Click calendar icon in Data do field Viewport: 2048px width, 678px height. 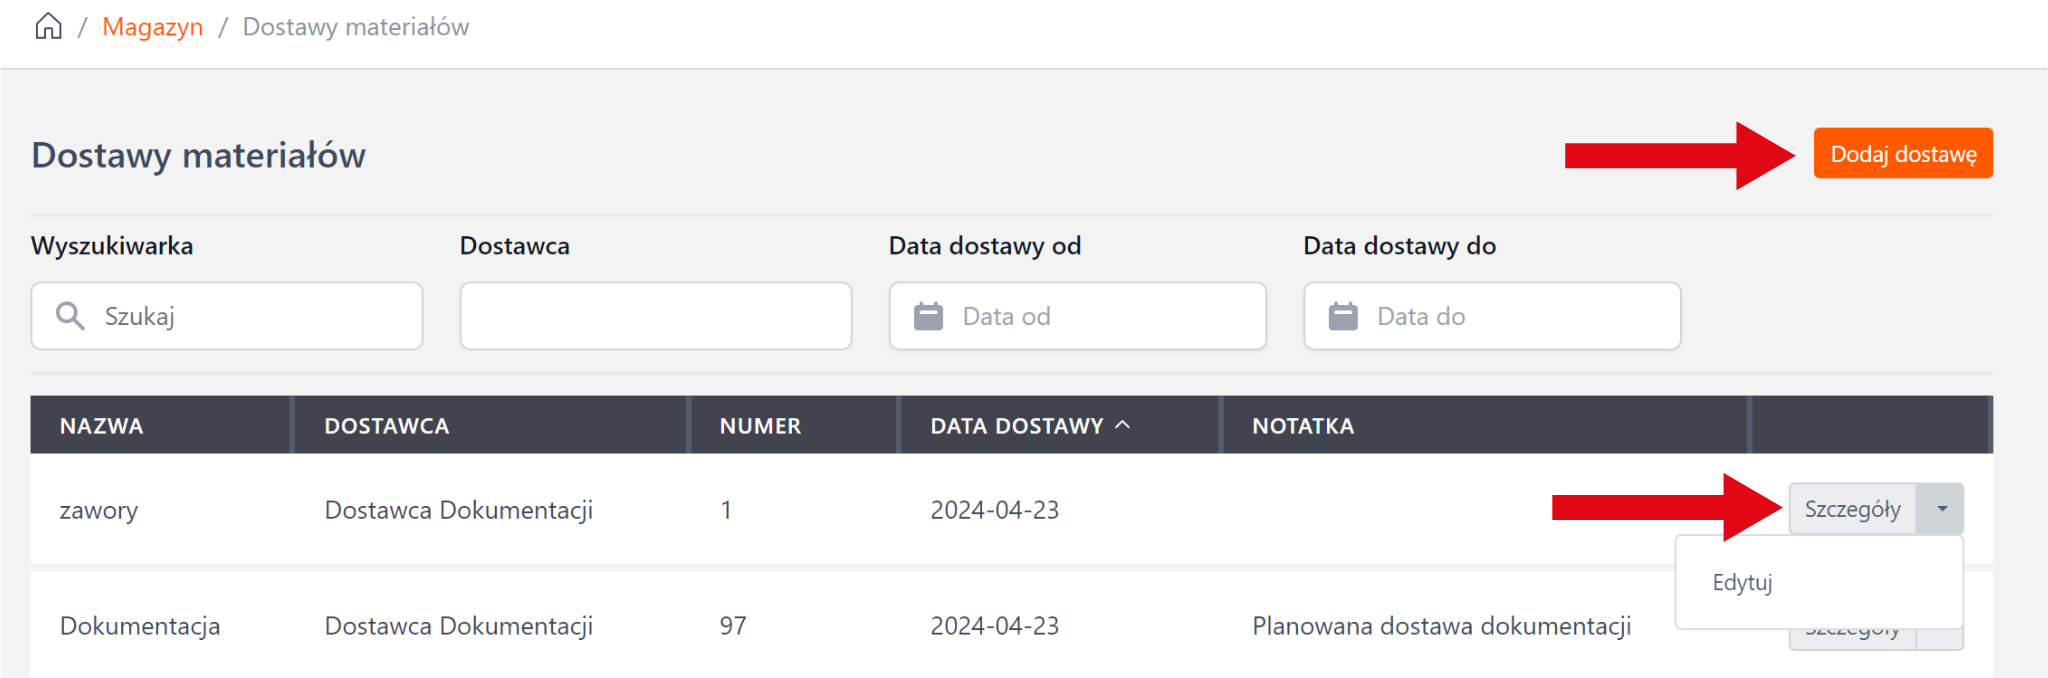pos(1342,316)
